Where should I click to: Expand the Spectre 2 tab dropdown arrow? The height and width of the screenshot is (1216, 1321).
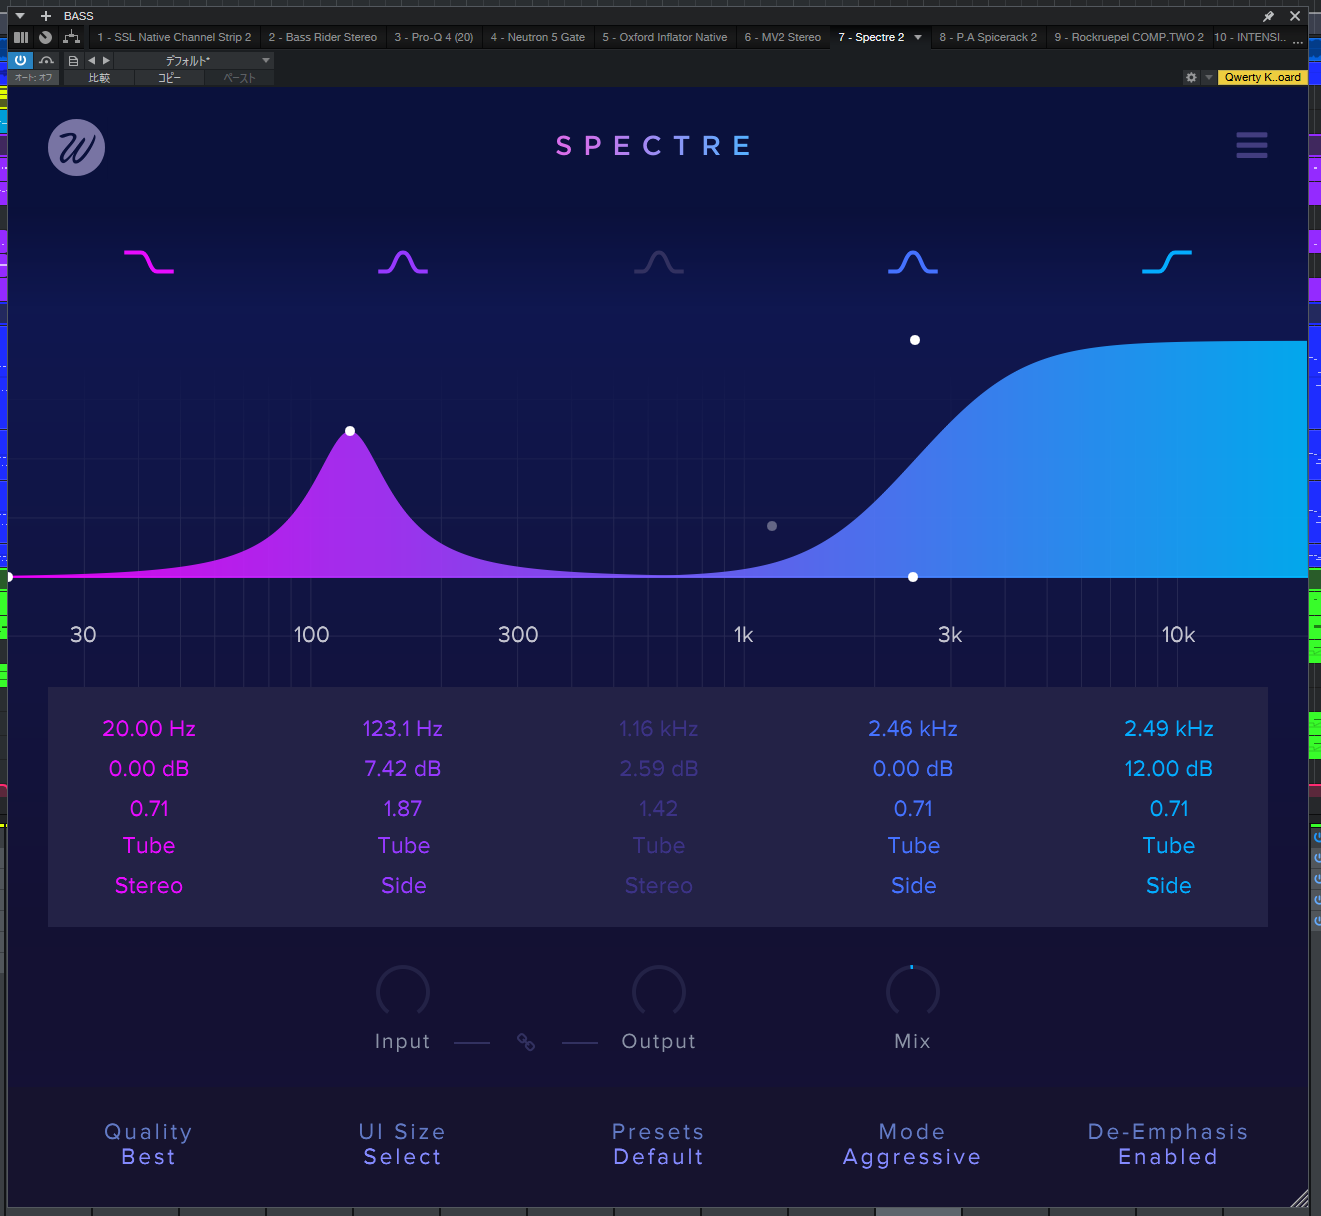918,38
